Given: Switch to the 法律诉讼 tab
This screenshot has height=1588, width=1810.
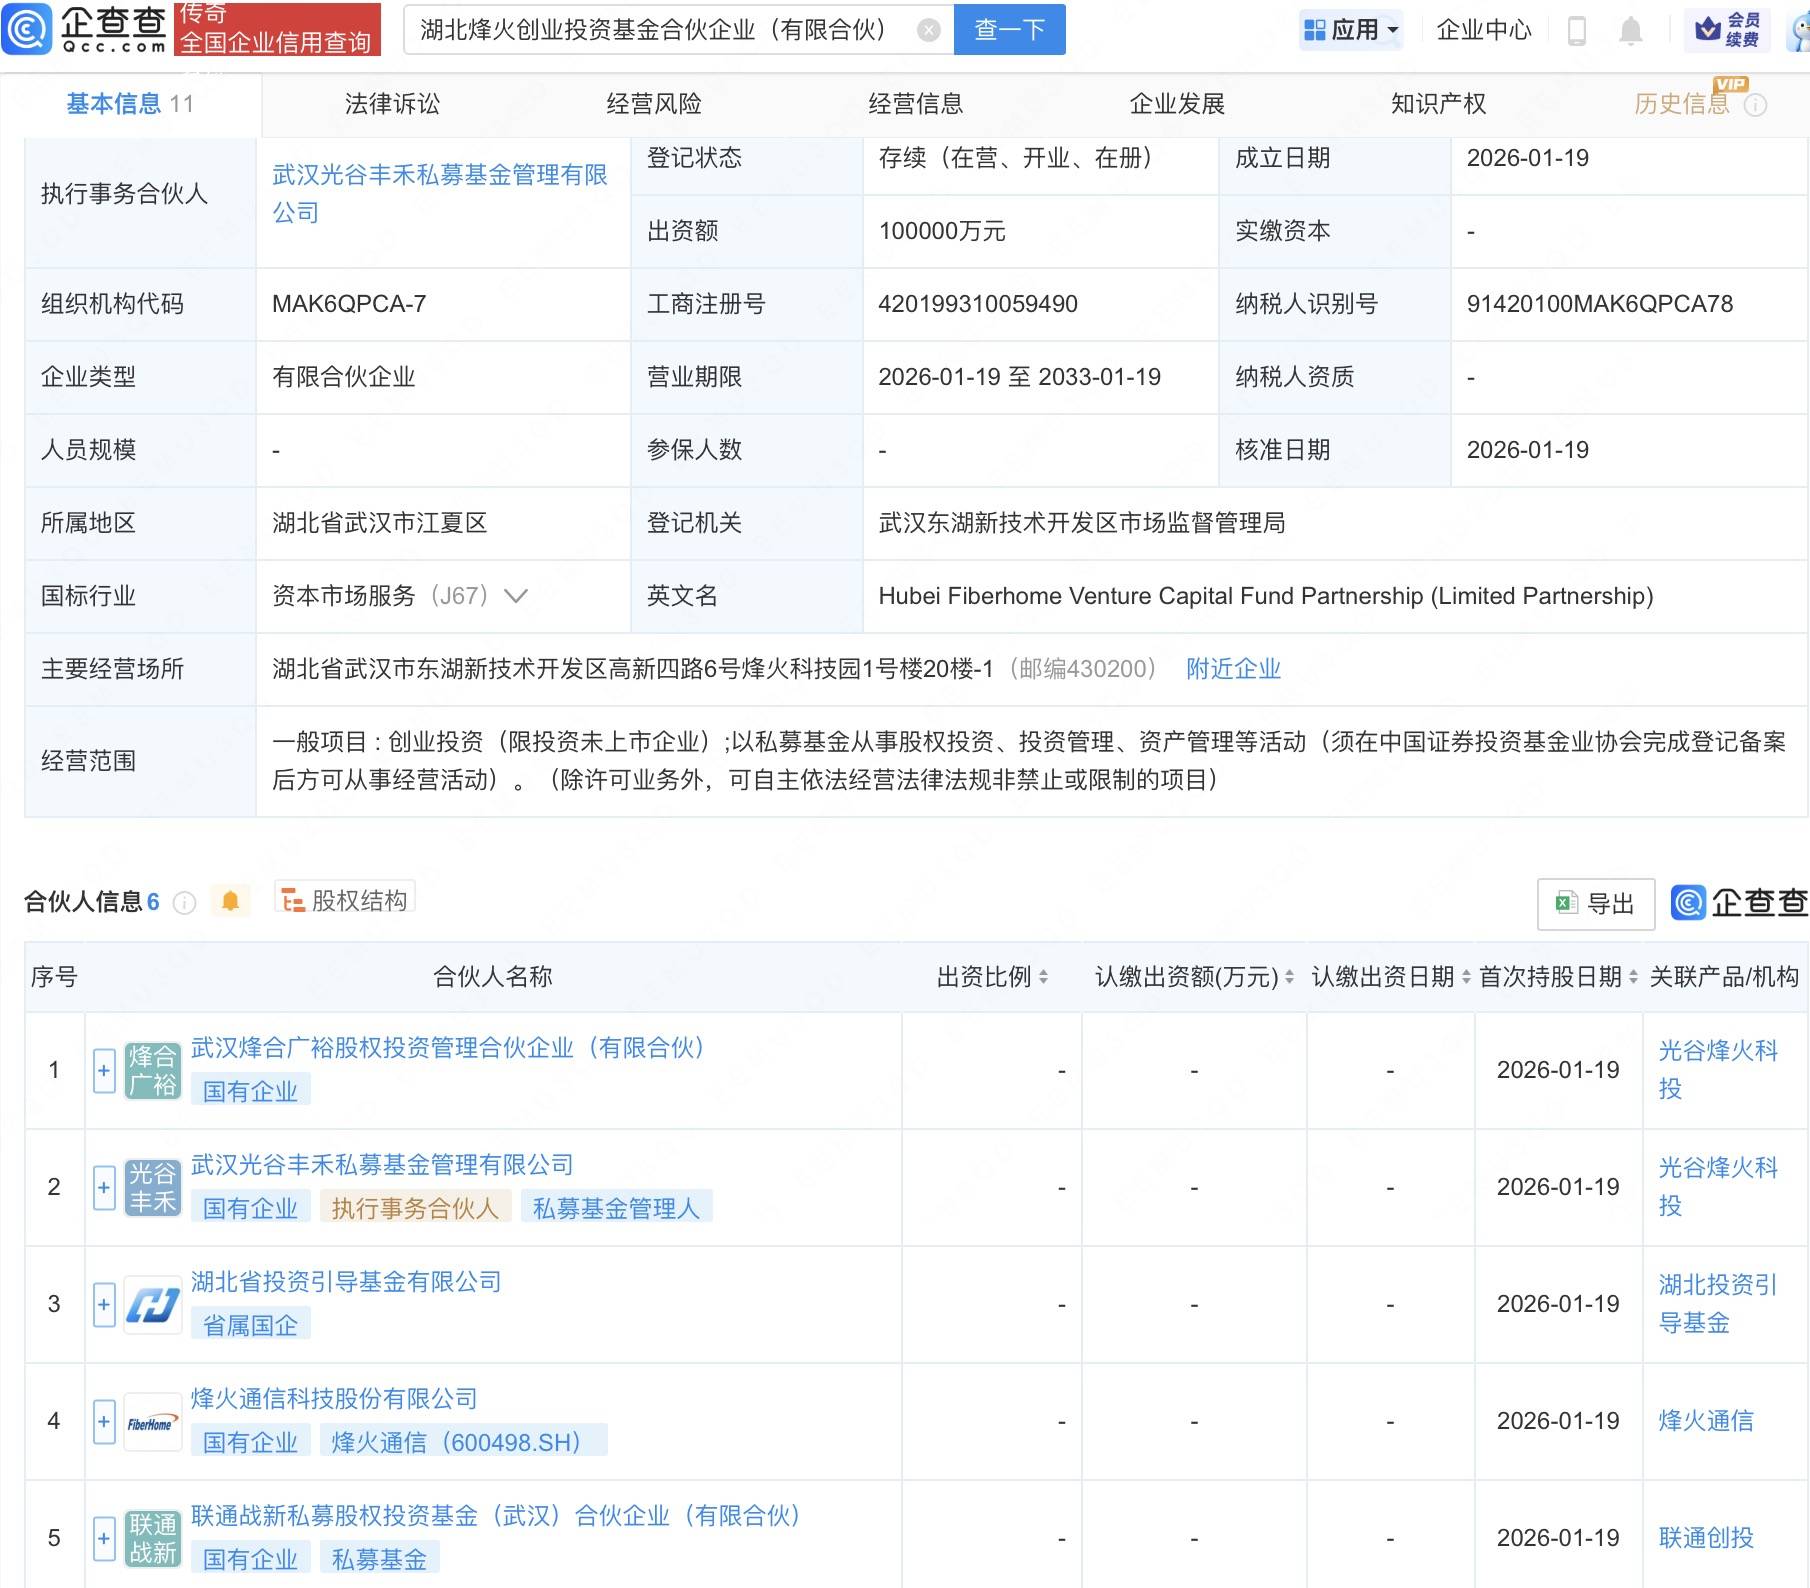Looking at the screenshot, I should (392, 104).
